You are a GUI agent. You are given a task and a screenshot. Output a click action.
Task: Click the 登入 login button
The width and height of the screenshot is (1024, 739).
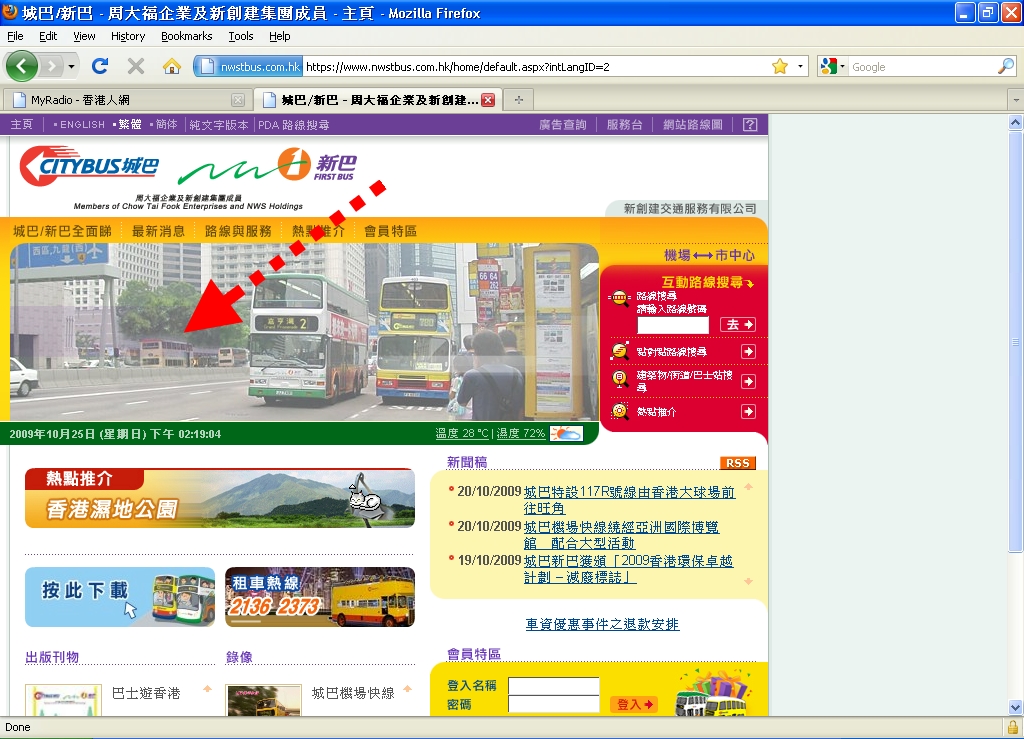(x=635, y=704)
